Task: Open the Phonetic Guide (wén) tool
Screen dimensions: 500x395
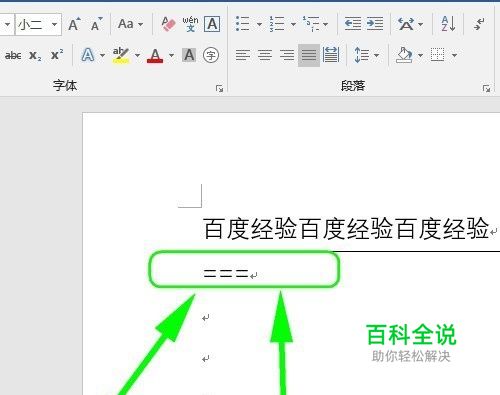Action: tap(190, 24)
